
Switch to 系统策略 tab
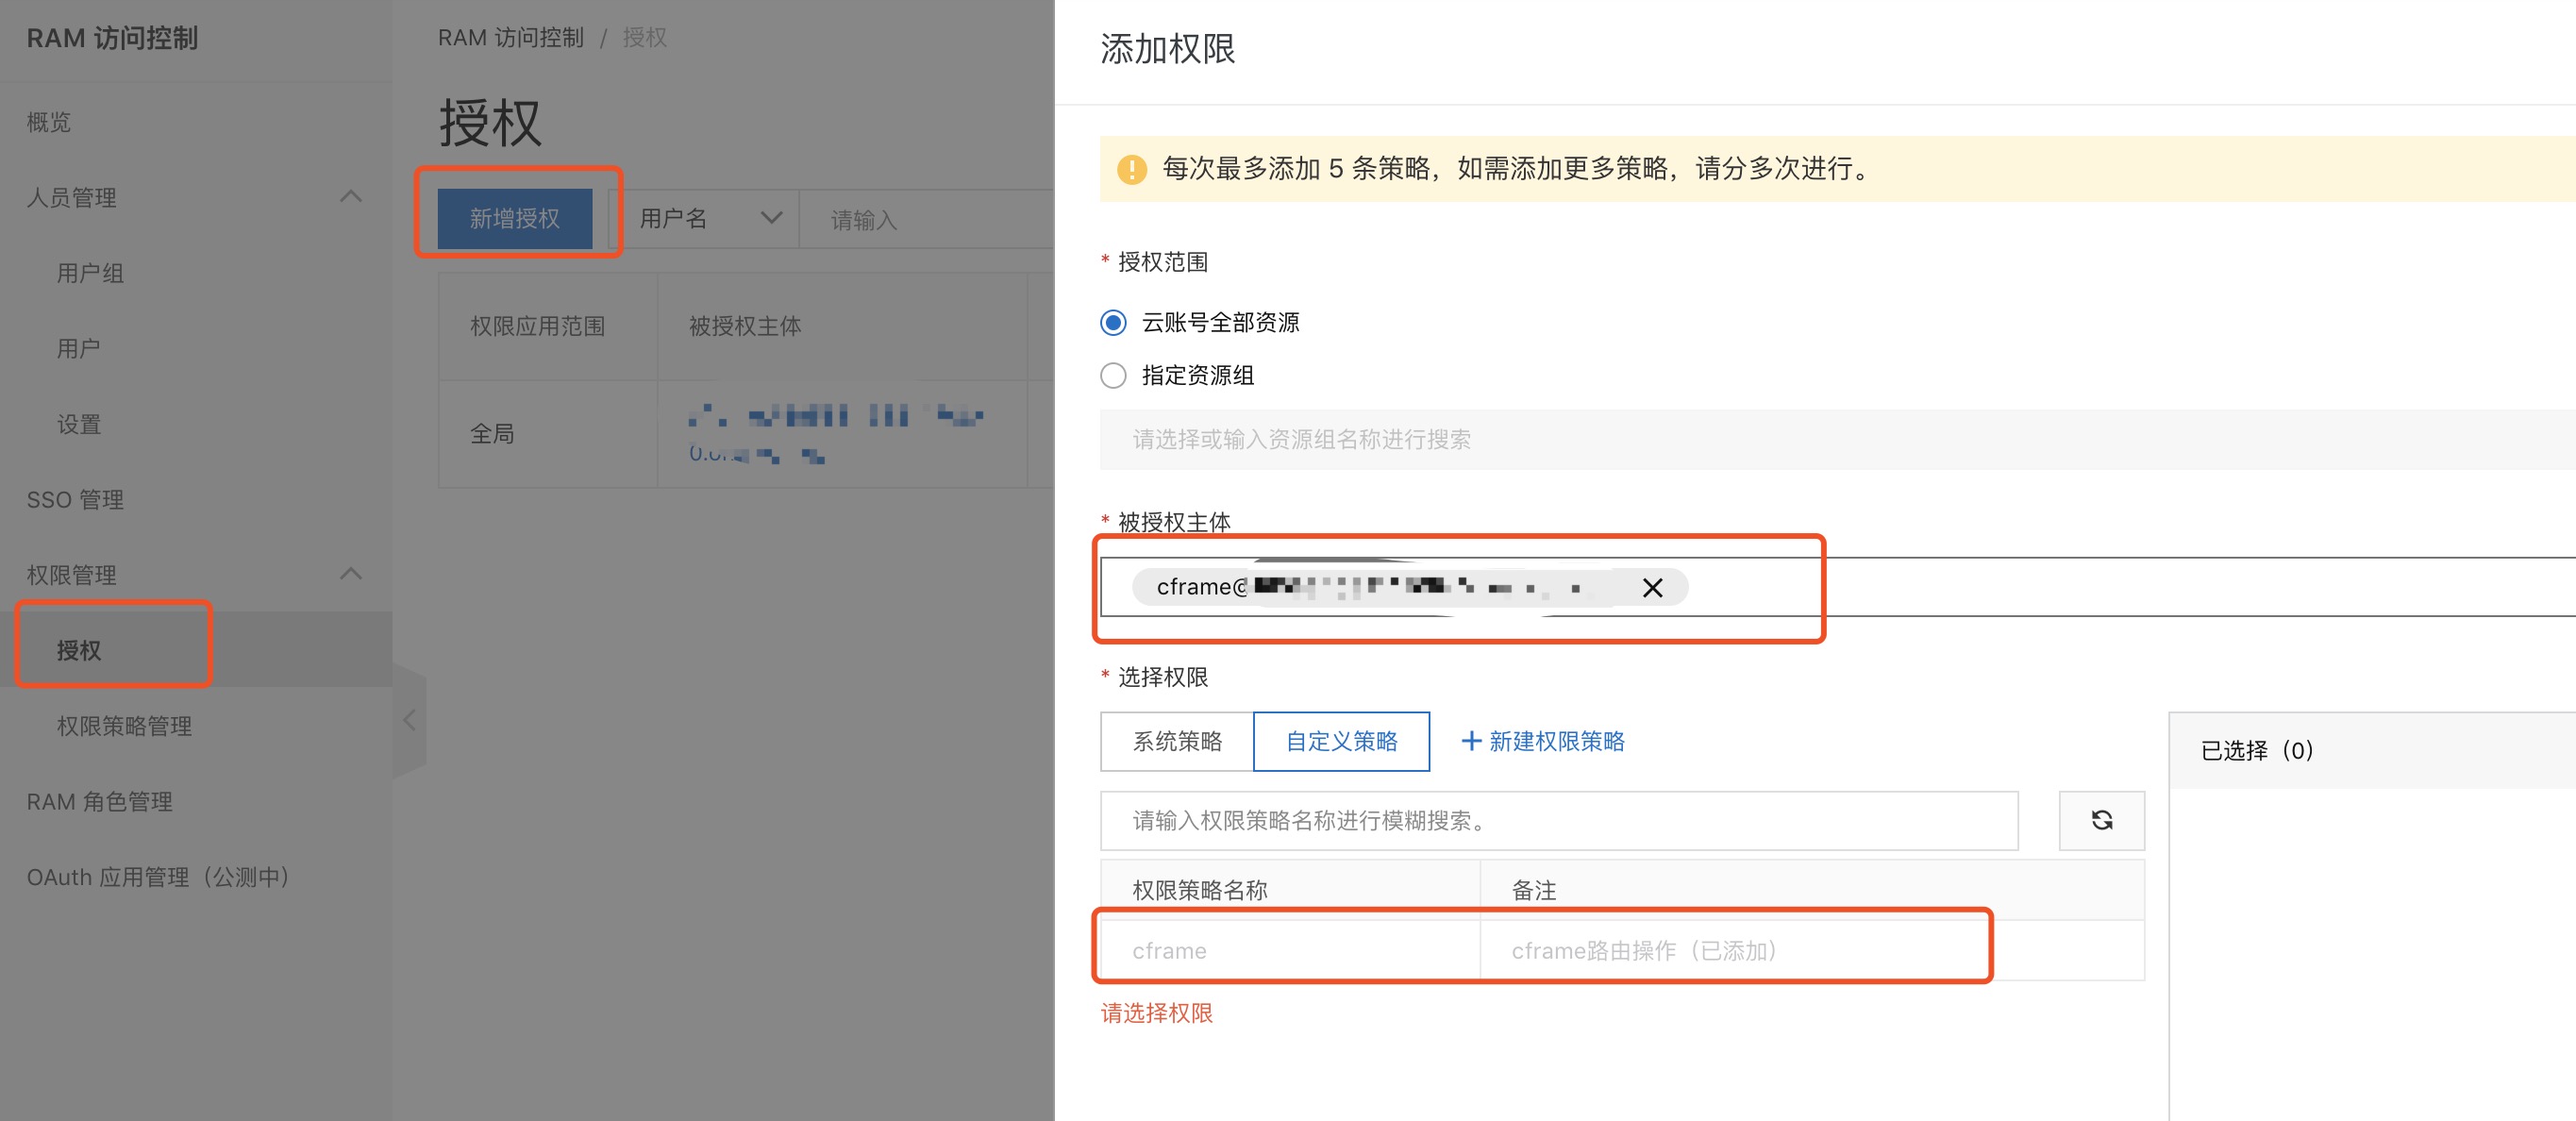[1176, 741]
